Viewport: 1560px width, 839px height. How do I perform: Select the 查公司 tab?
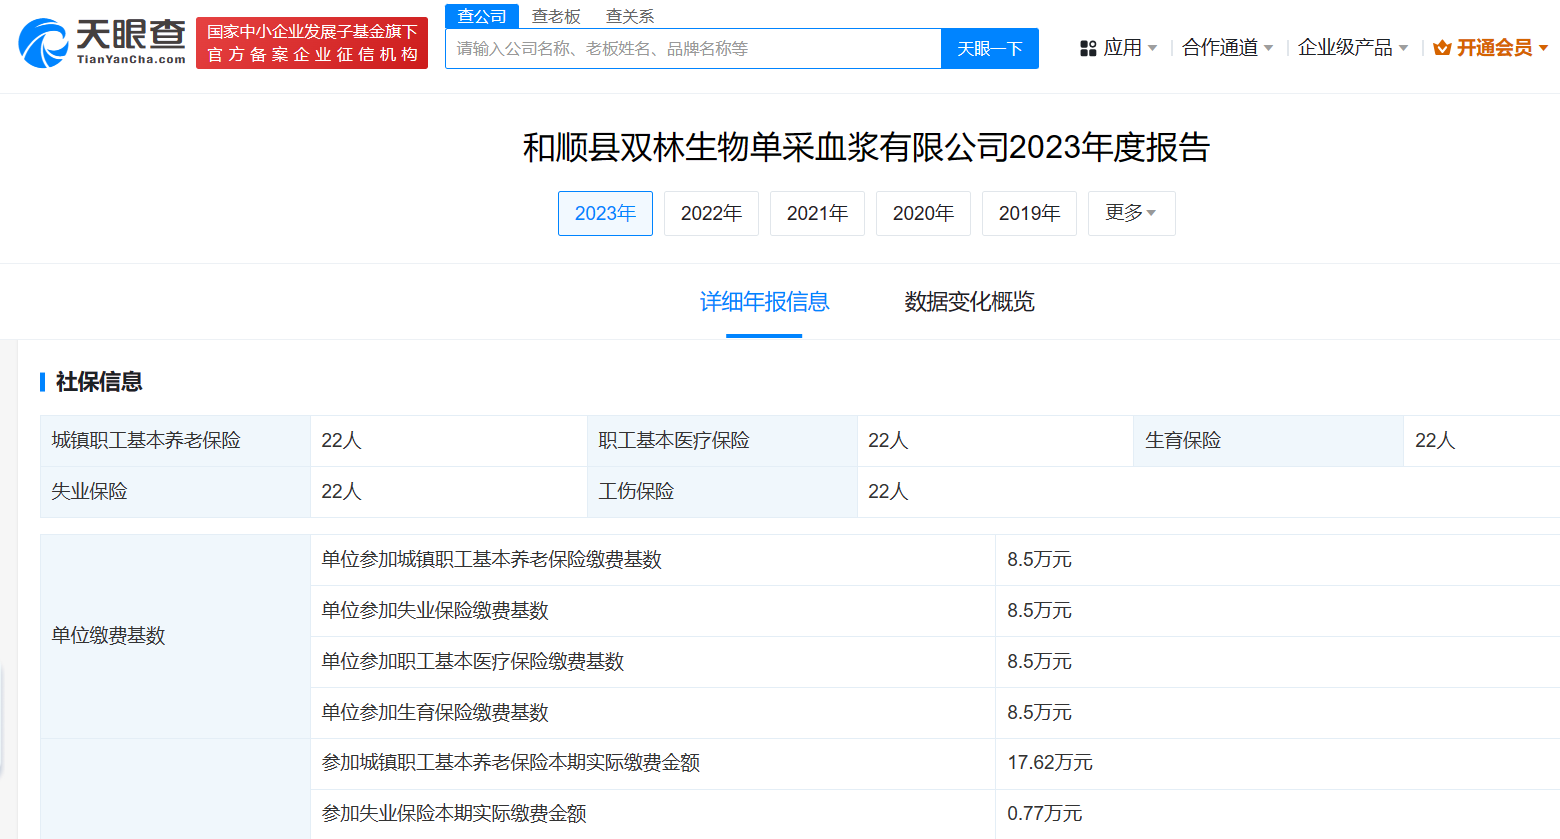(481, 16)
